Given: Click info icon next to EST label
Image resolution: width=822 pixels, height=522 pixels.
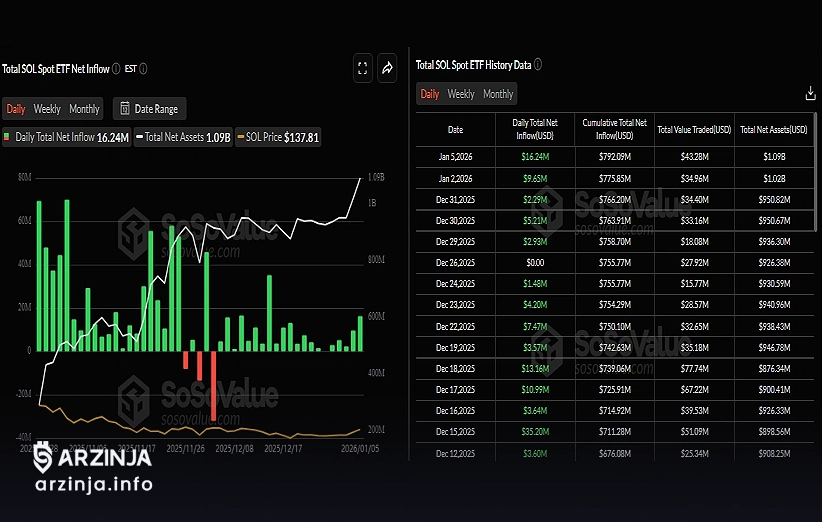Looking at the screenshot, I should click(x=143, y=68).
